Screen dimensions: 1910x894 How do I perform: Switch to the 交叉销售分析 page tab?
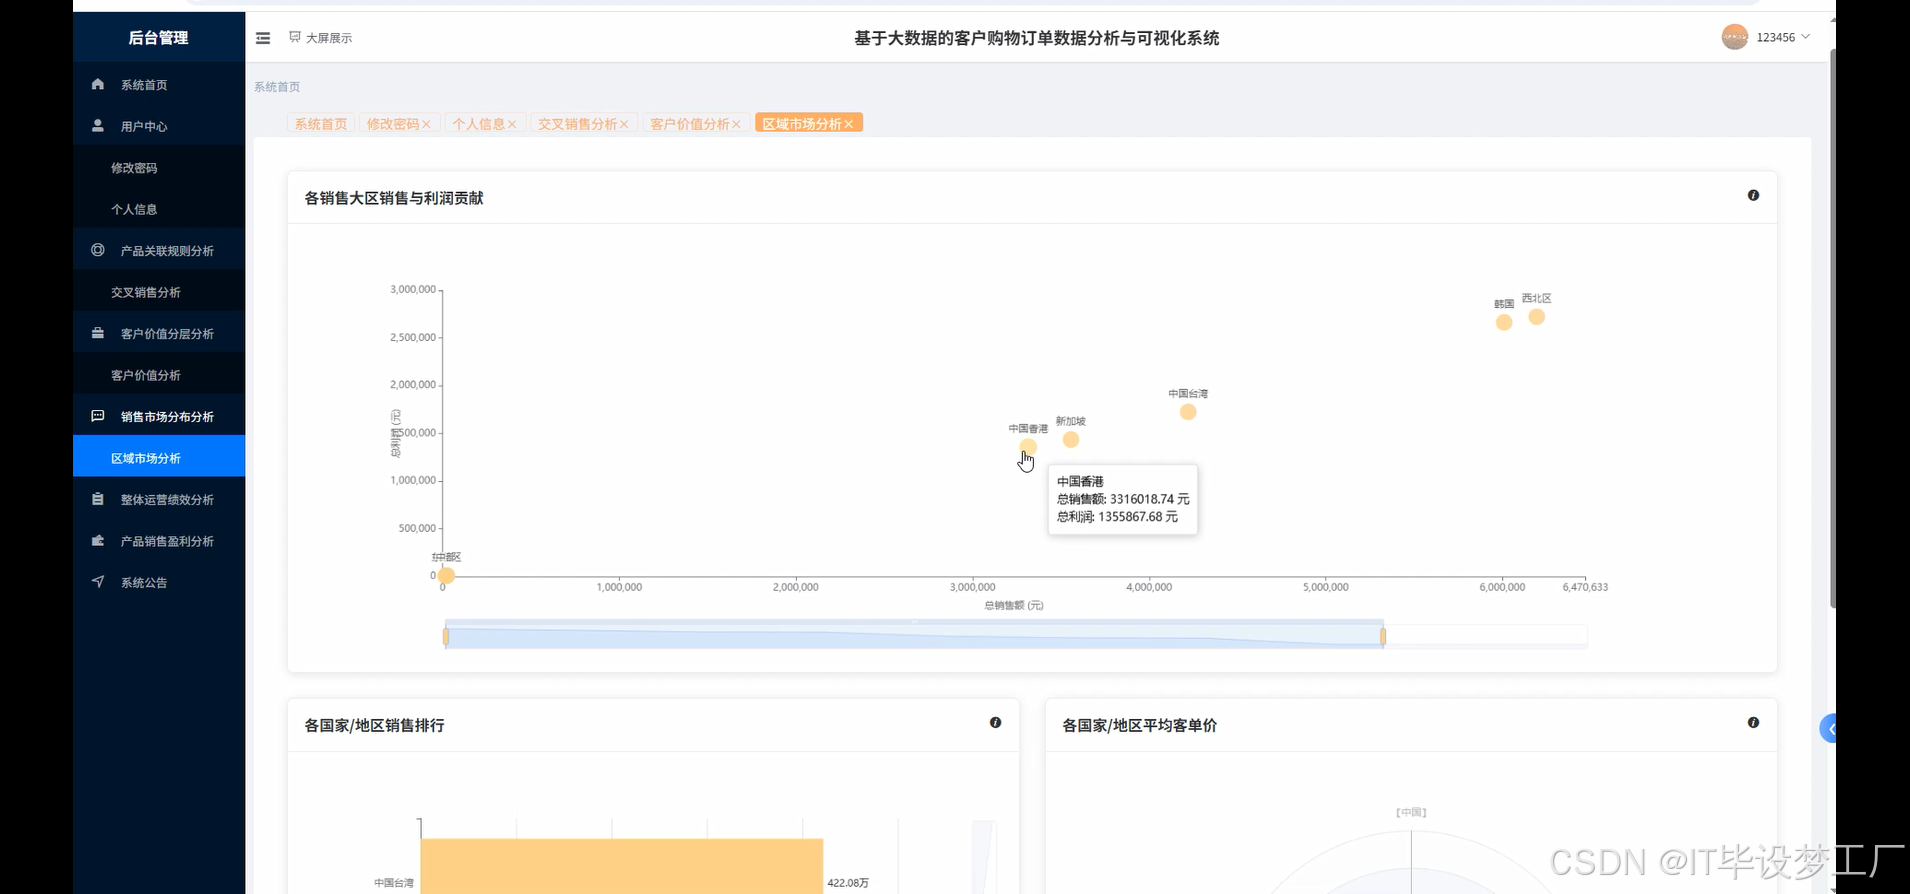577,124
